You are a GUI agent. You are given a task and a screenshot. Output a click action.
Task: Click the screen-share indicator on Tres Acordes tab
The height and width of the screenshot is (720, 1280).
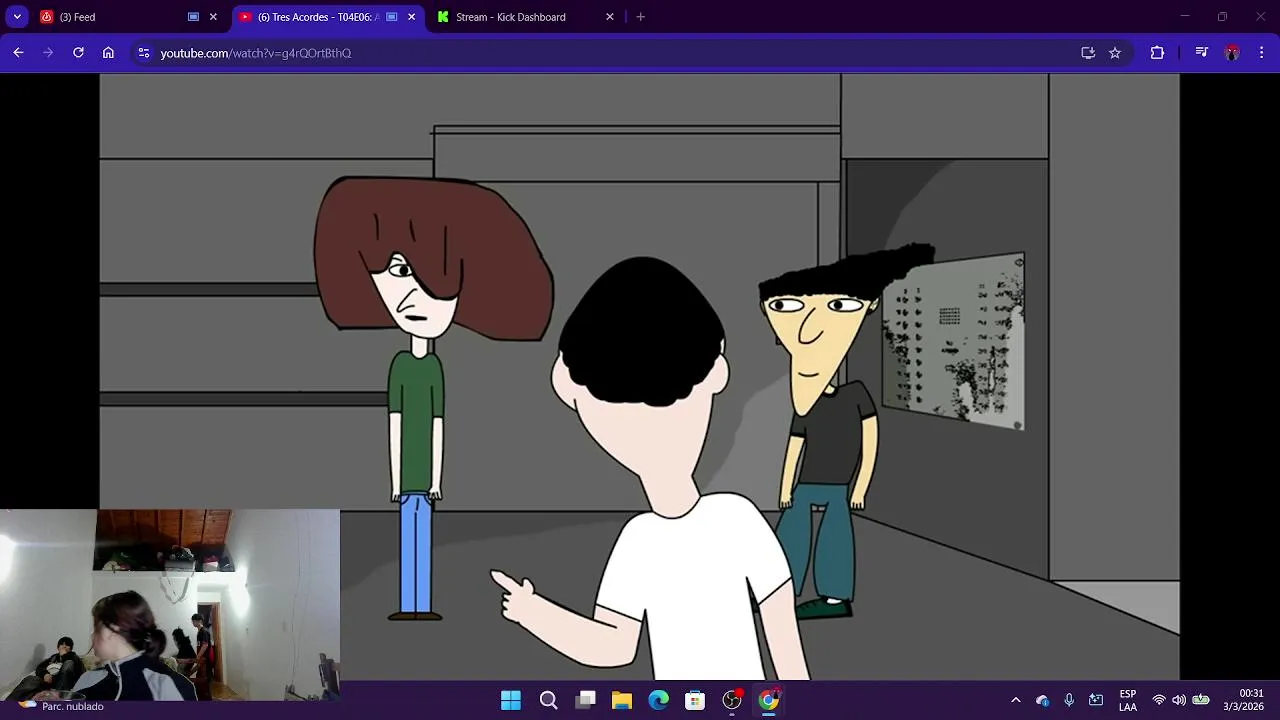(392, 17)
